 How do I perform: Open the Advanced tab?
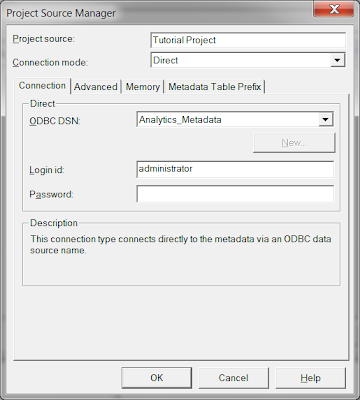pyautogui.click(x=96, y=87)
